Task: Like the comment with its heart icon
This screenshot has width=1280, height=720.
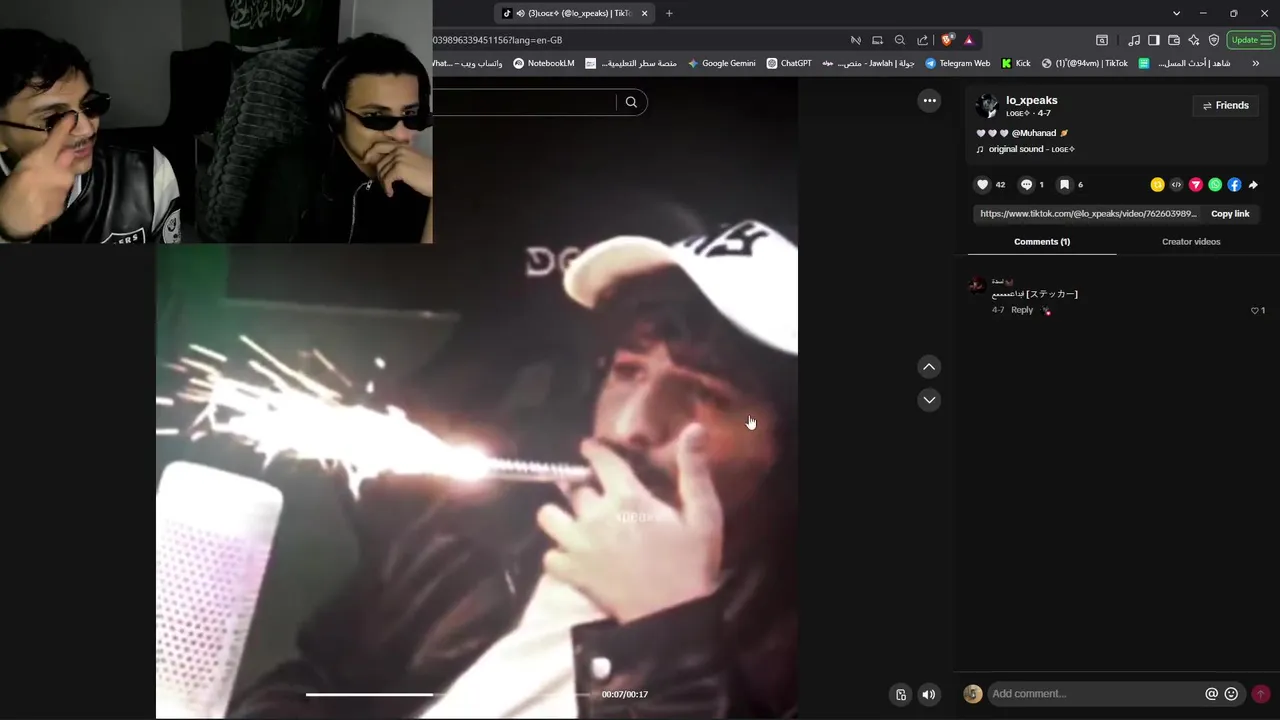Action: [1255, 311]
